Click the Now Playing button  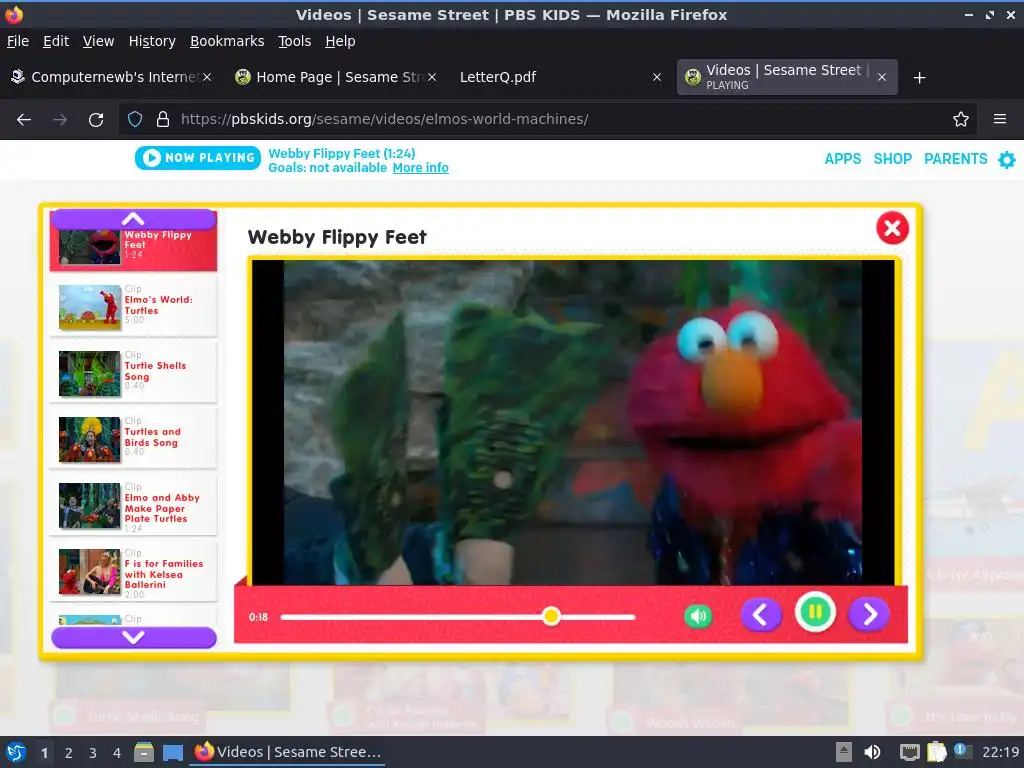click(x=198, y=157)
